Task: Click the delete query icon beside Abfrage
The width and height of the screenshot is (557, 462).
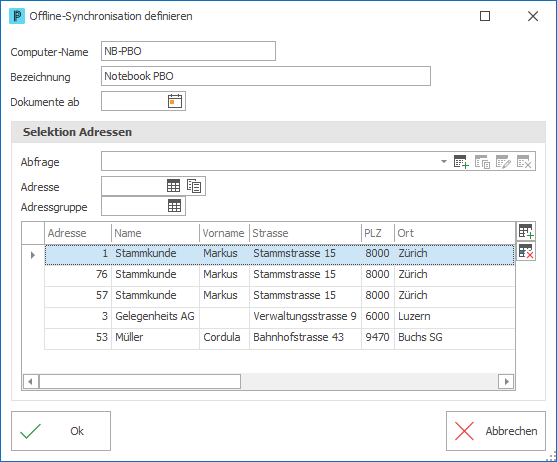Action: (524, 162)
